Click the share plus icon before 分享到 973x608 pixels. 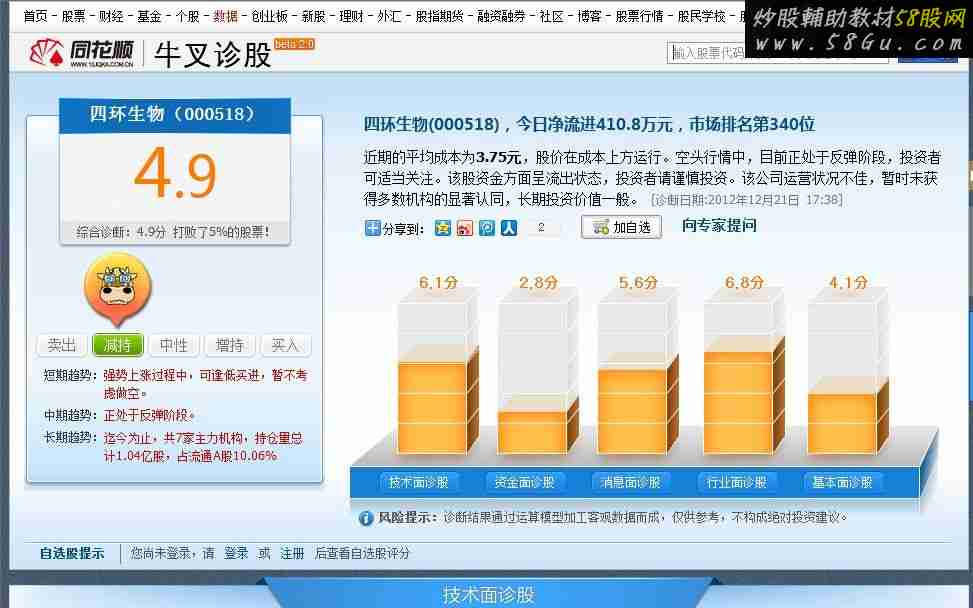[x=372, y=228]
